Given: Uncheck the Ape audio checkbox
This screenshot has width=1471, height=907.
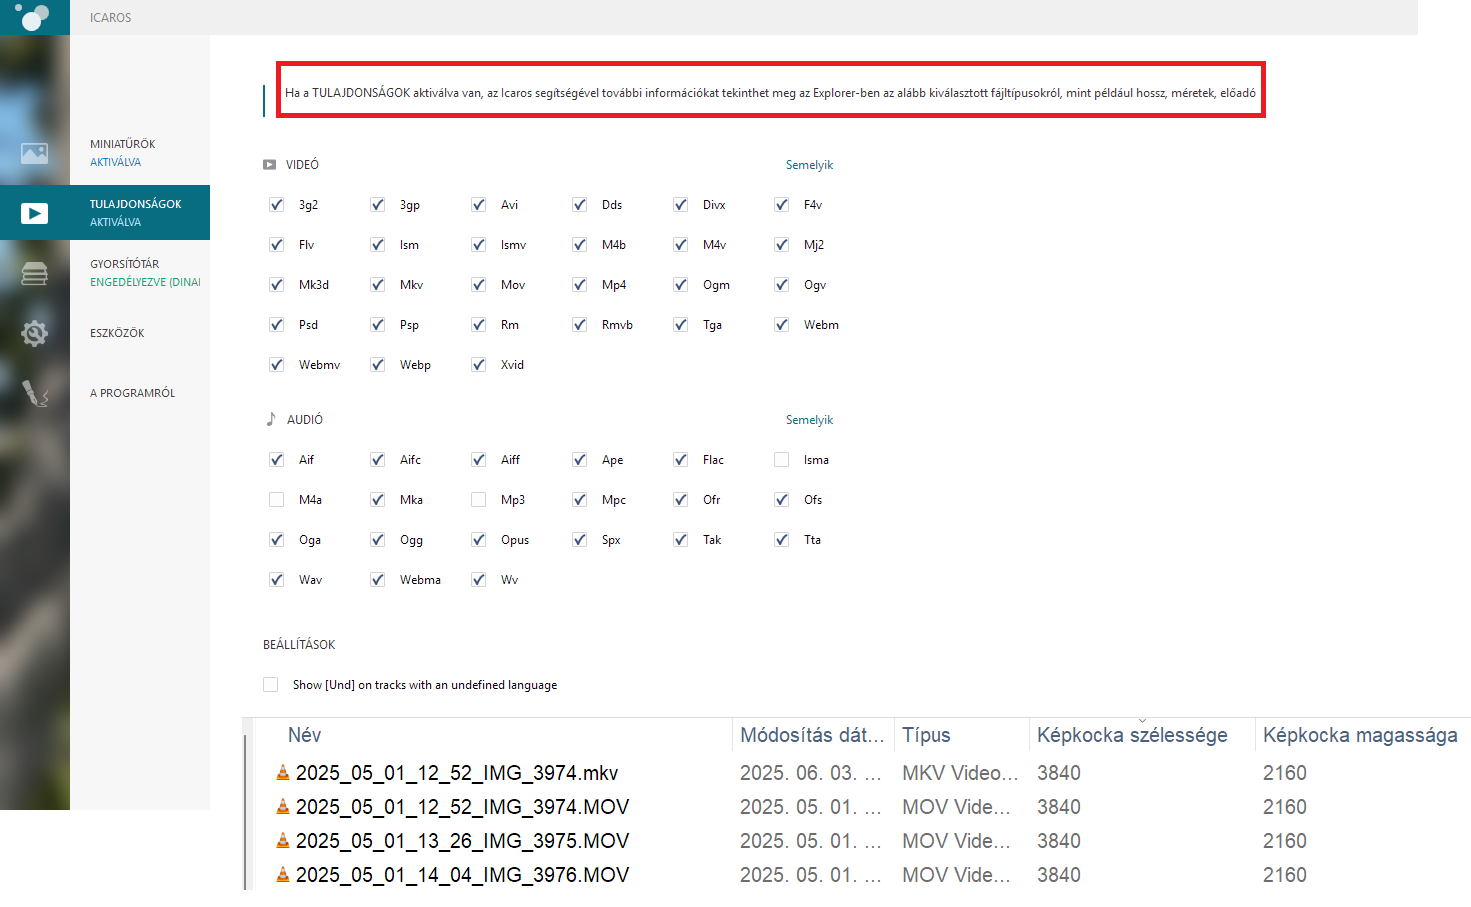Looking at the screenshot, I should [580, 460].
